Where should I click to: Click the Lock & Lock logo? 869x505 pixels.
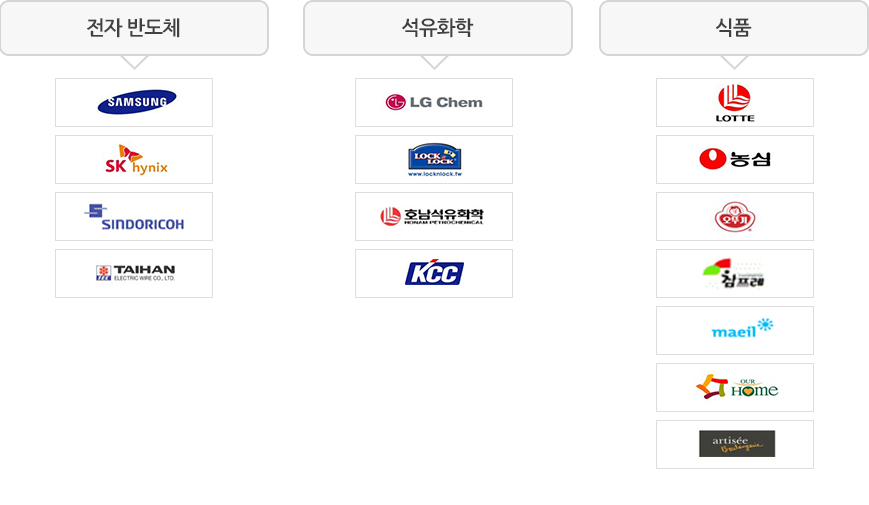(434, 159)
